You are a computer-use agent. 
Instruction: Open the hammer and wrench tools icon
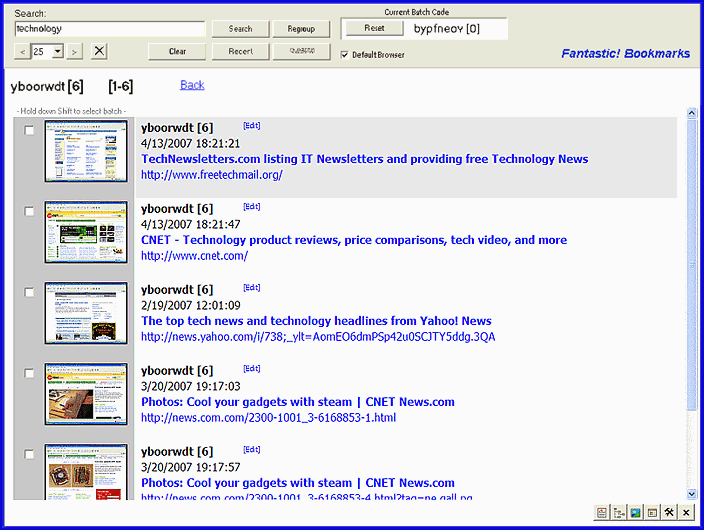(669, 513)
